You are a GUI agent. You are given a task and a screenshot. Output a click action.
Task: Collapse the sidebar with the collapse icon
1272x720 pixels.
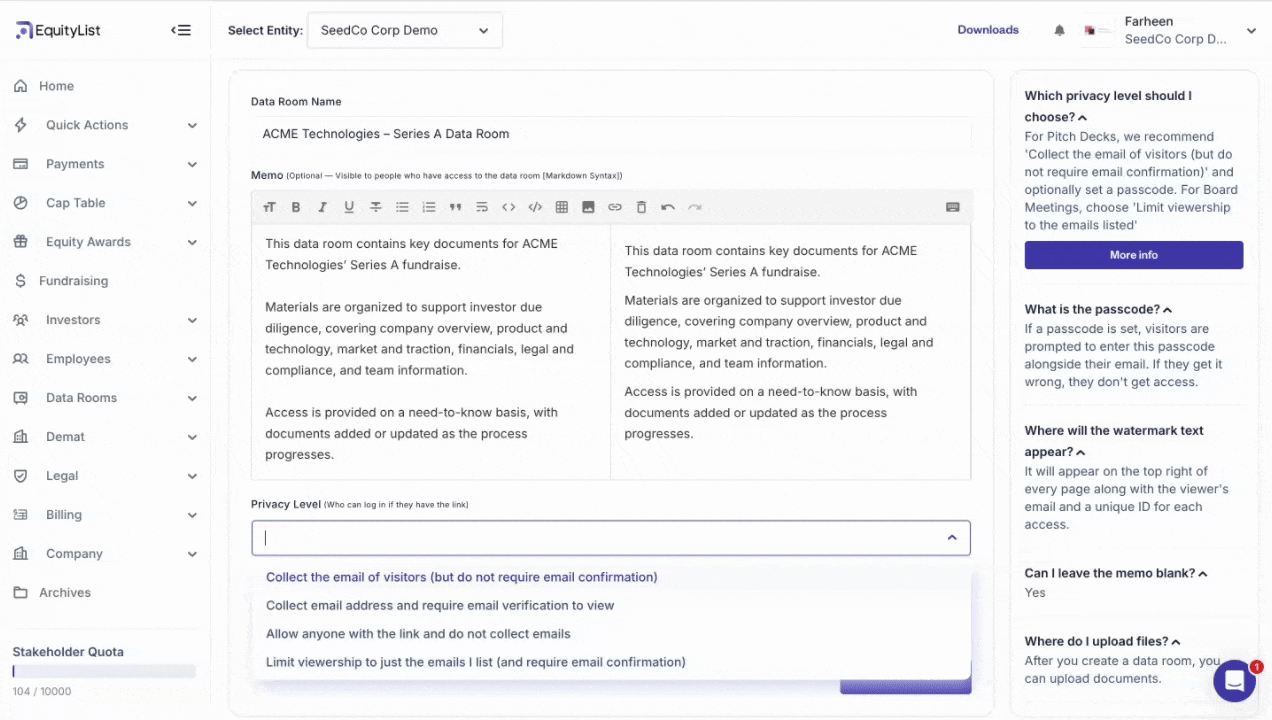[181, 30]
